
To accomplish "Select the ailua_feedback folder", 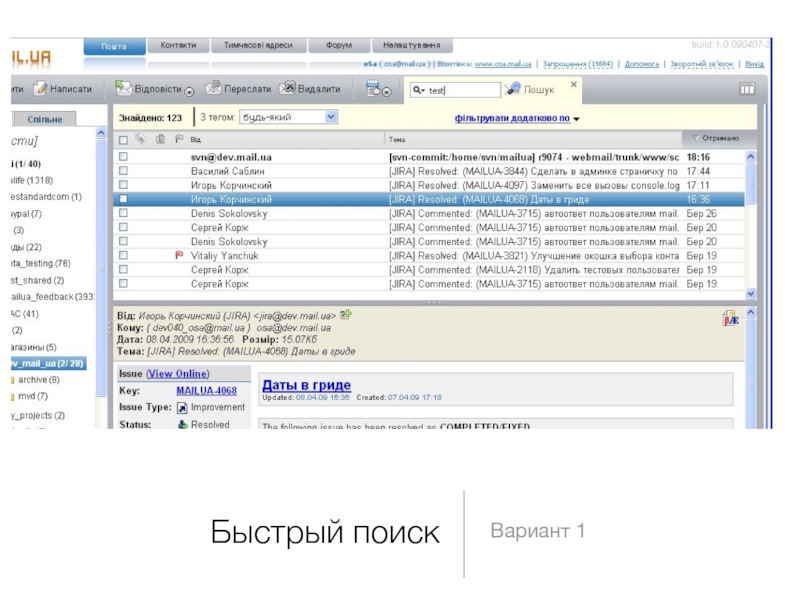I will 53,296.
